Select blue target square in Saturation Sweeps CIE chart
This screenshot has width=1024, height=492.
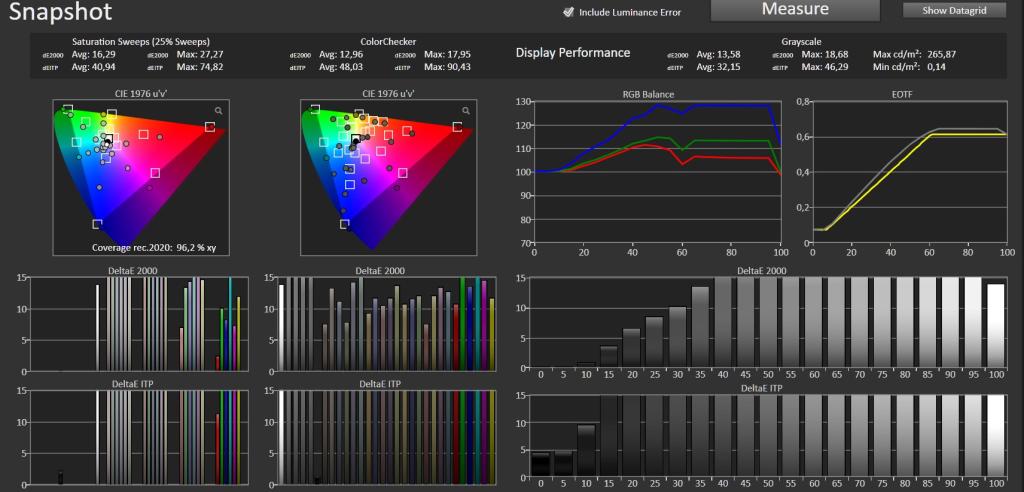pyautogui.click(x=97, y=224)
